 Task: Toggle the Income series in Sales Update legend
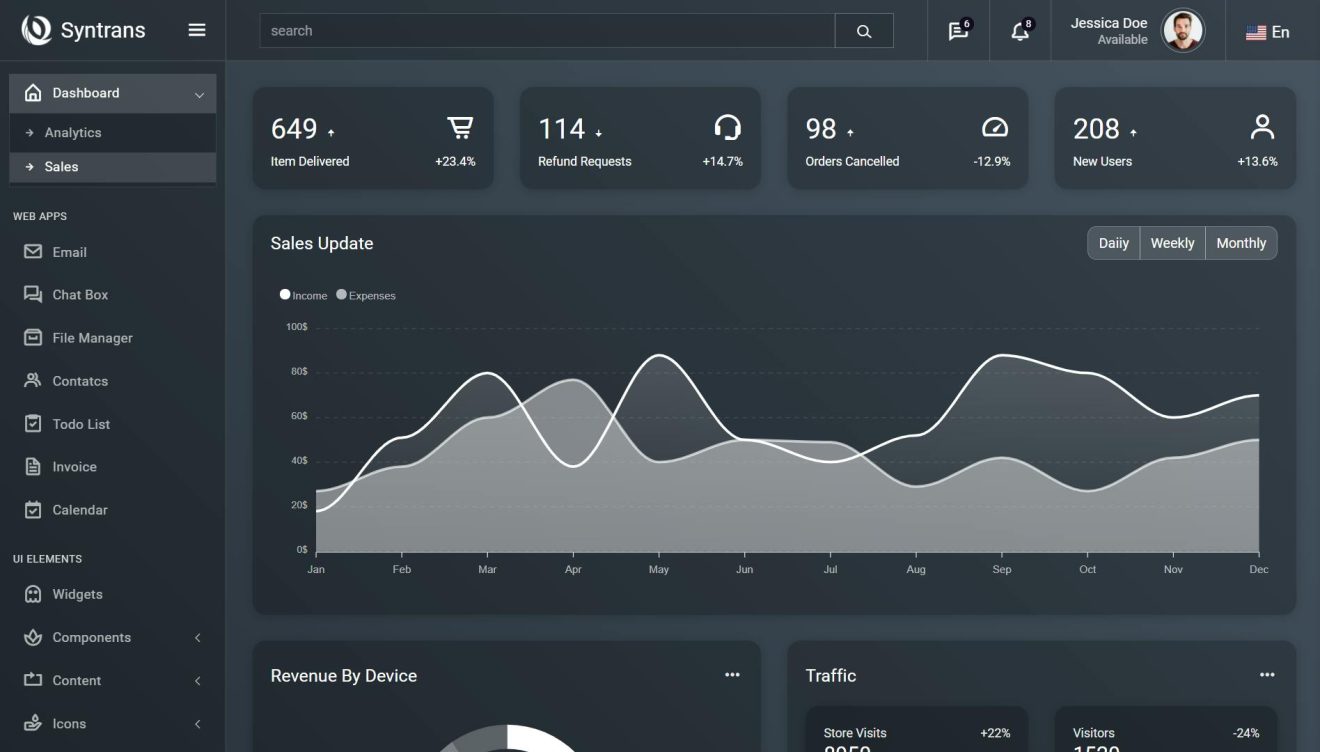click(x=302, y=295)
